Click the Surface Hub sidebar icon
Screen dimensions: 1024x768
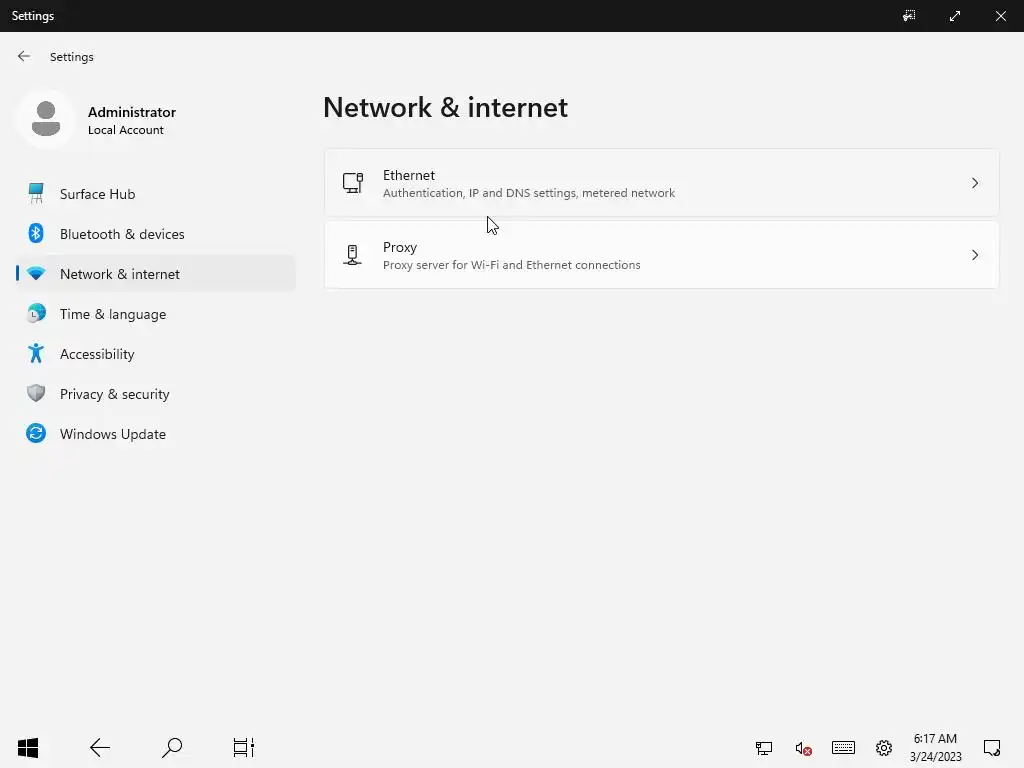36,193
